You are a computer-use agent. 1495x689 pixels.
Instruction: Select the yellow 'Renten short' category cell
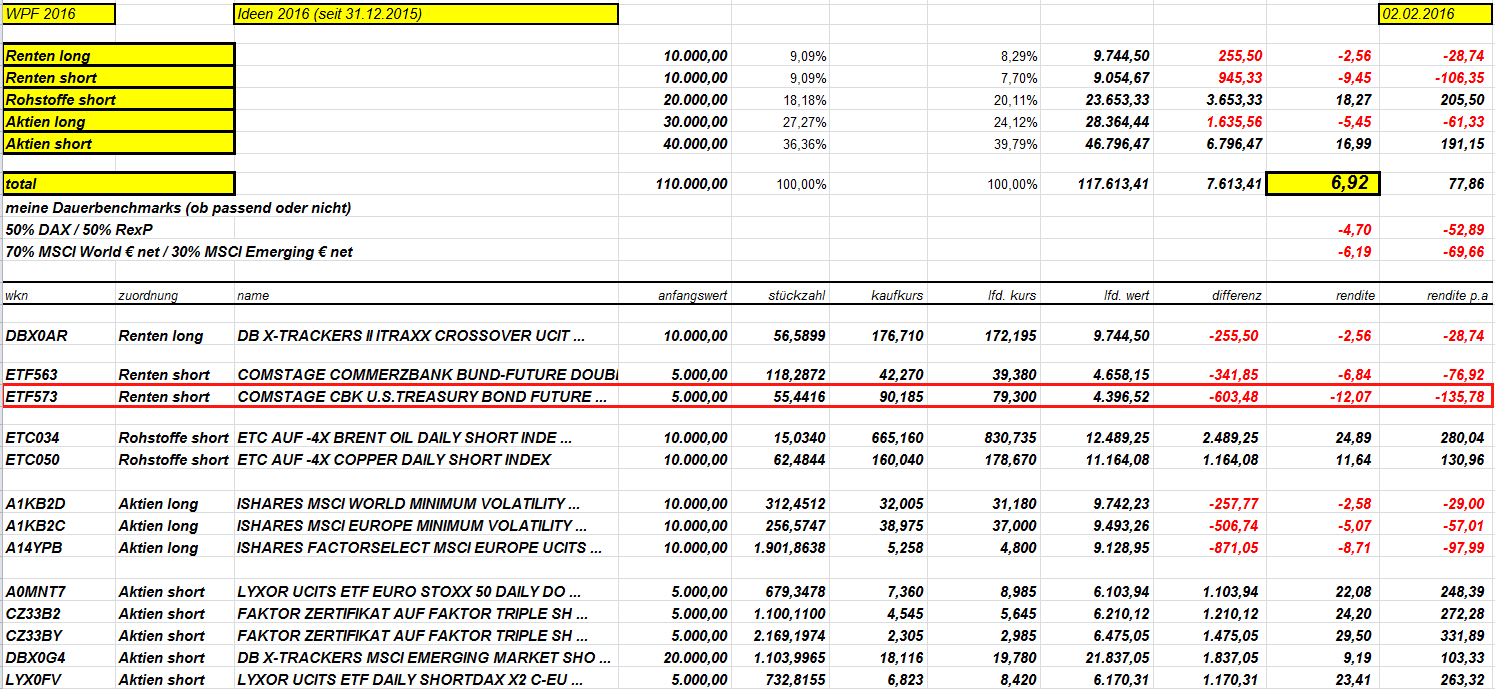[118, 77]
